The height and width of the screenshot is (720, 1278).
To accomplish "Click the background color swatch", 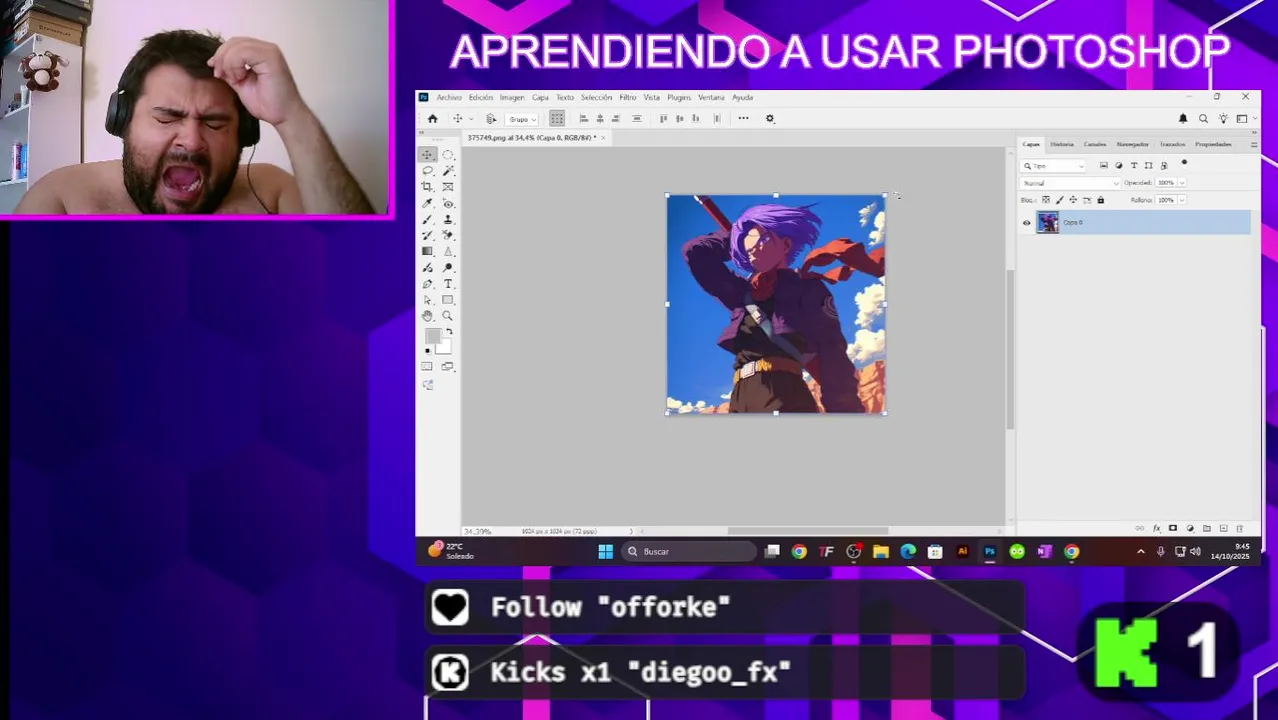I will pos(443,346).
